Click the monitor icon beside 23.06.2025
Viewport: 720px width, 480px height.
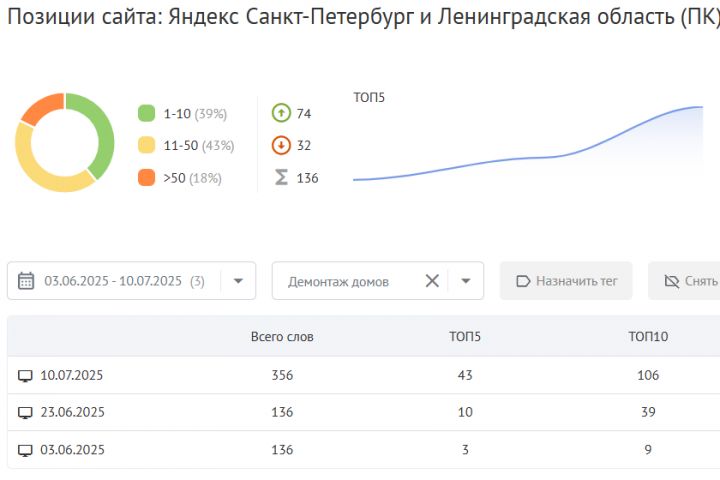click(25, 412)
